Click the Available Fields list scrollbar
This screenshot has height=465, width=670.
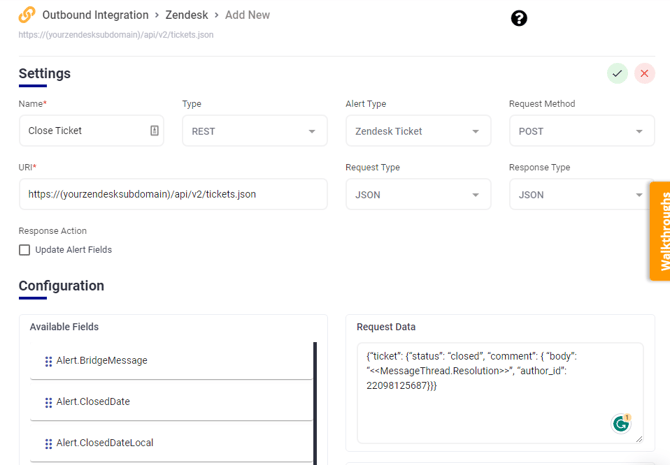[315, 402]
